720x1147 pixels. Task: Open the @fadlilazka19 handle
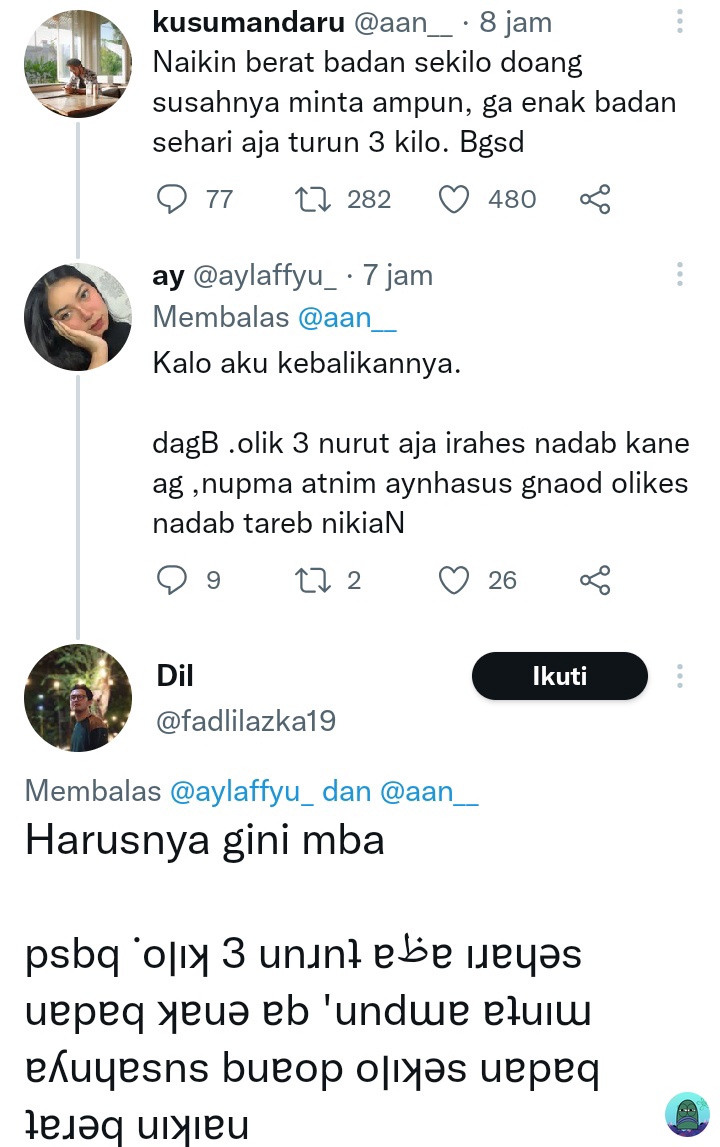[246, 721]
